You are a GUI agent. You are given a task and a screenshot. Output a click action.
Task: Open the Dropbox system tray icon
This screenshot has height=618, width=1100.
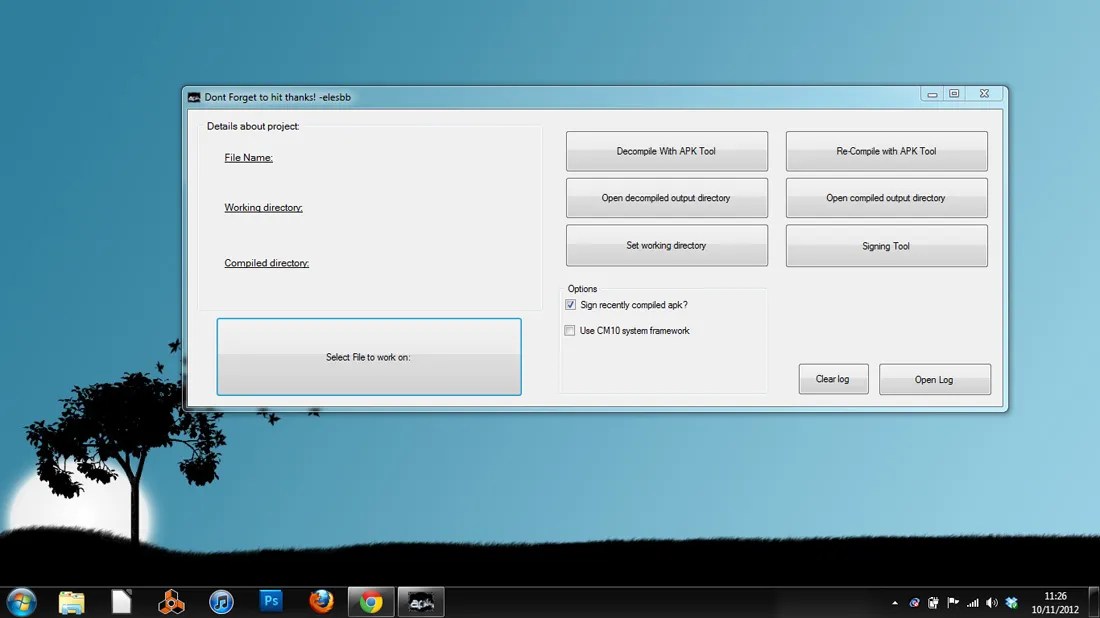1012,603
